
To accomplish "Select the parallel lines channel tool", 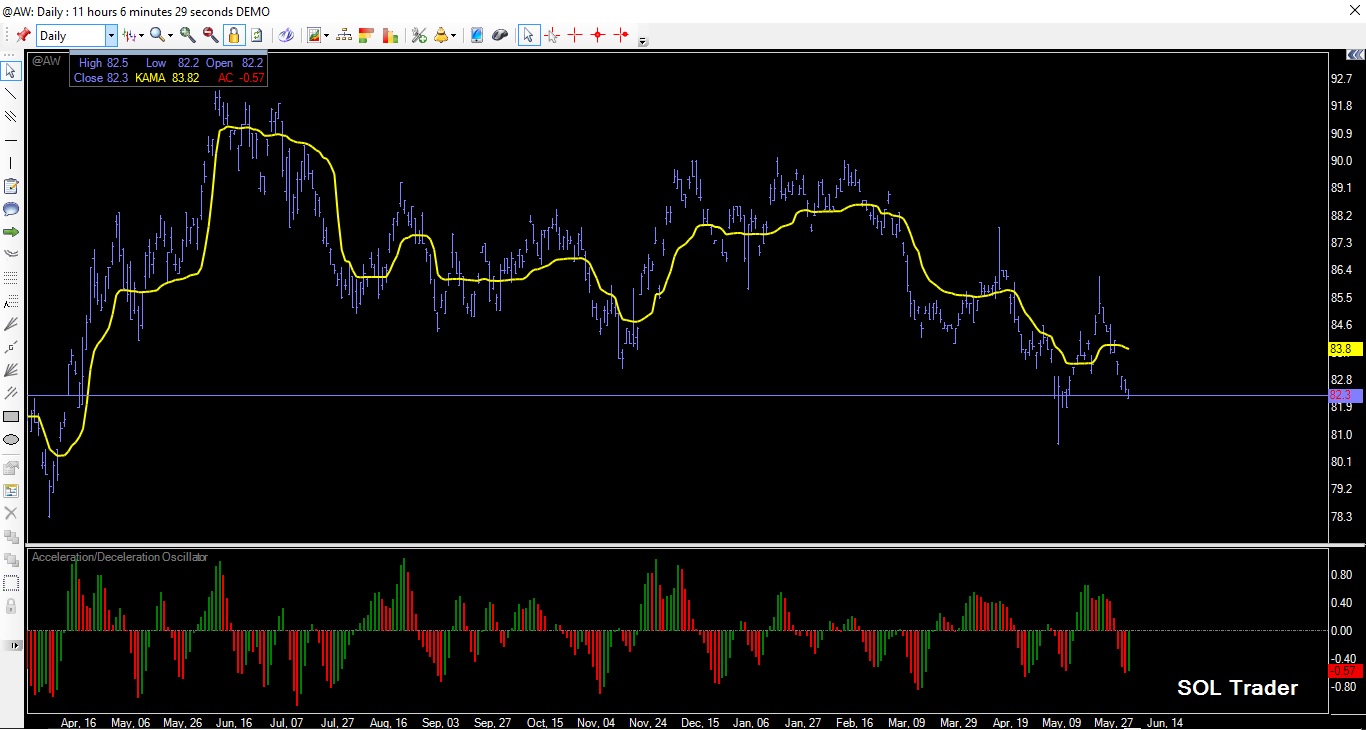I will (11, 117).
